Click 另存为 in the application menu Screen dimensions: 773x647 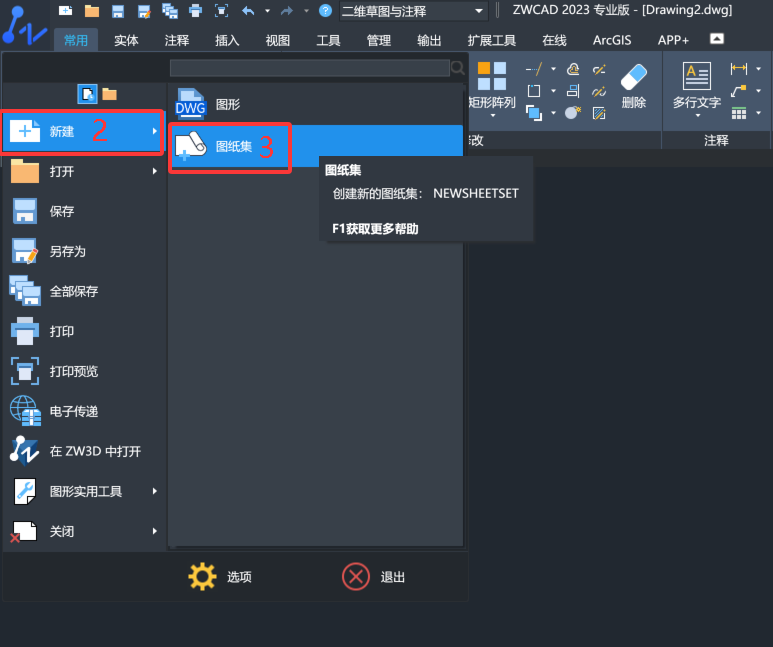(83, 251)
